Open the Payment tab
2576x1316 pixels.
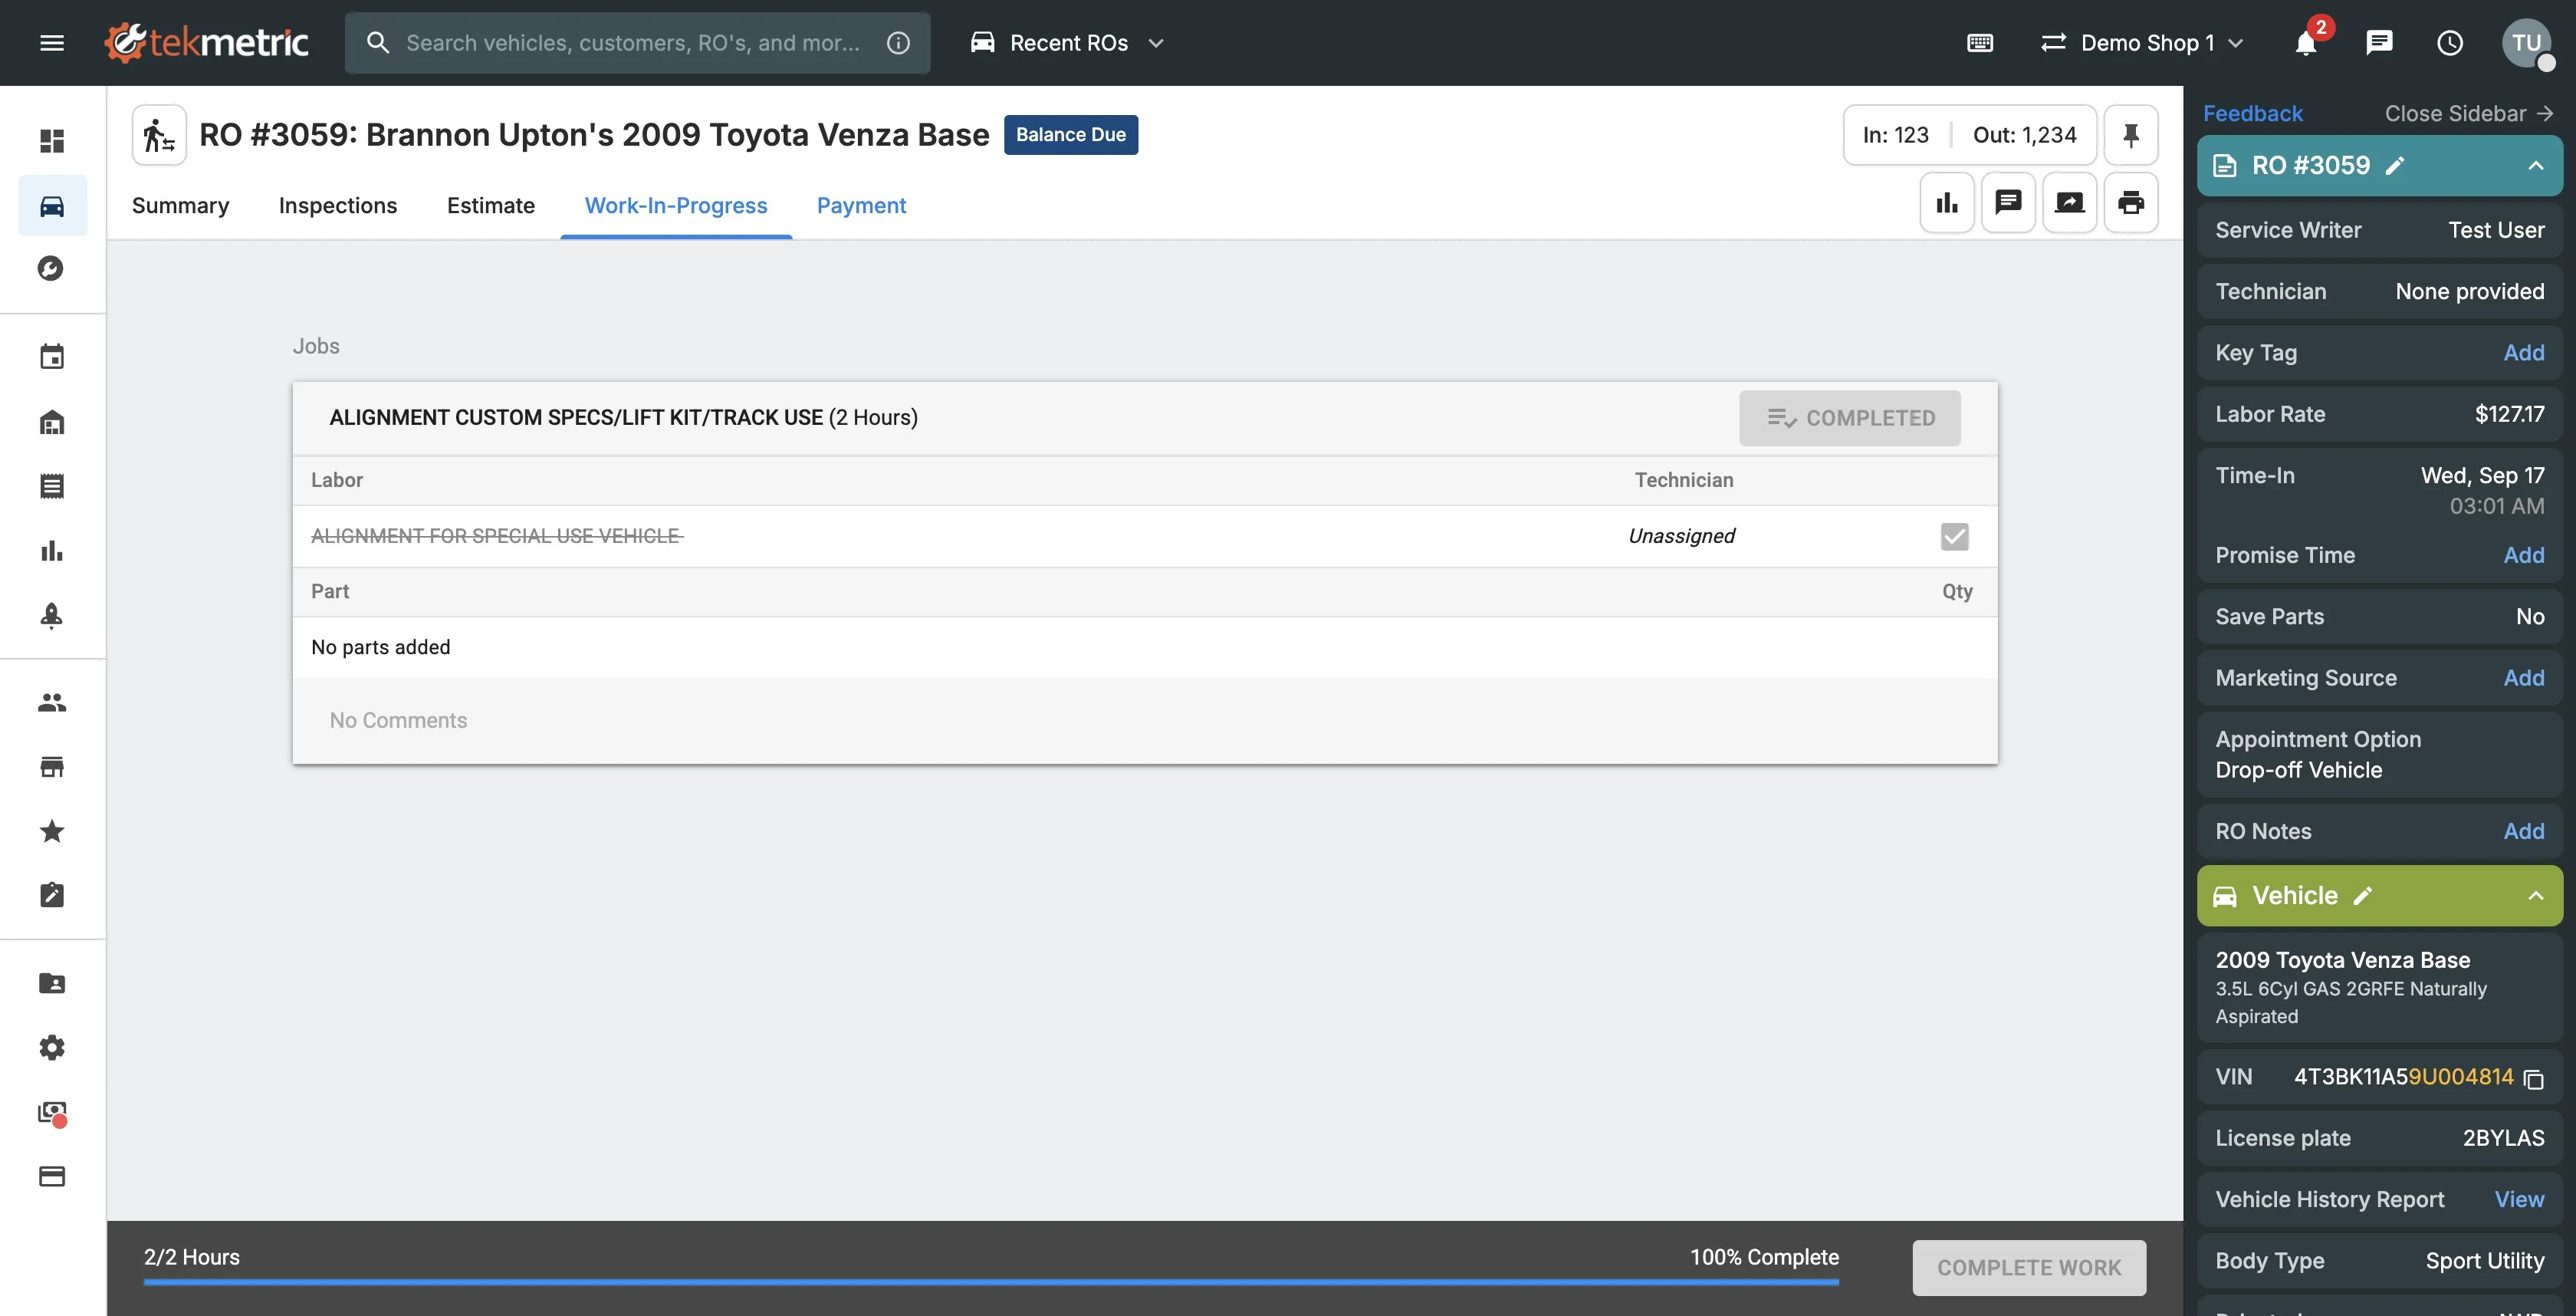861,205
